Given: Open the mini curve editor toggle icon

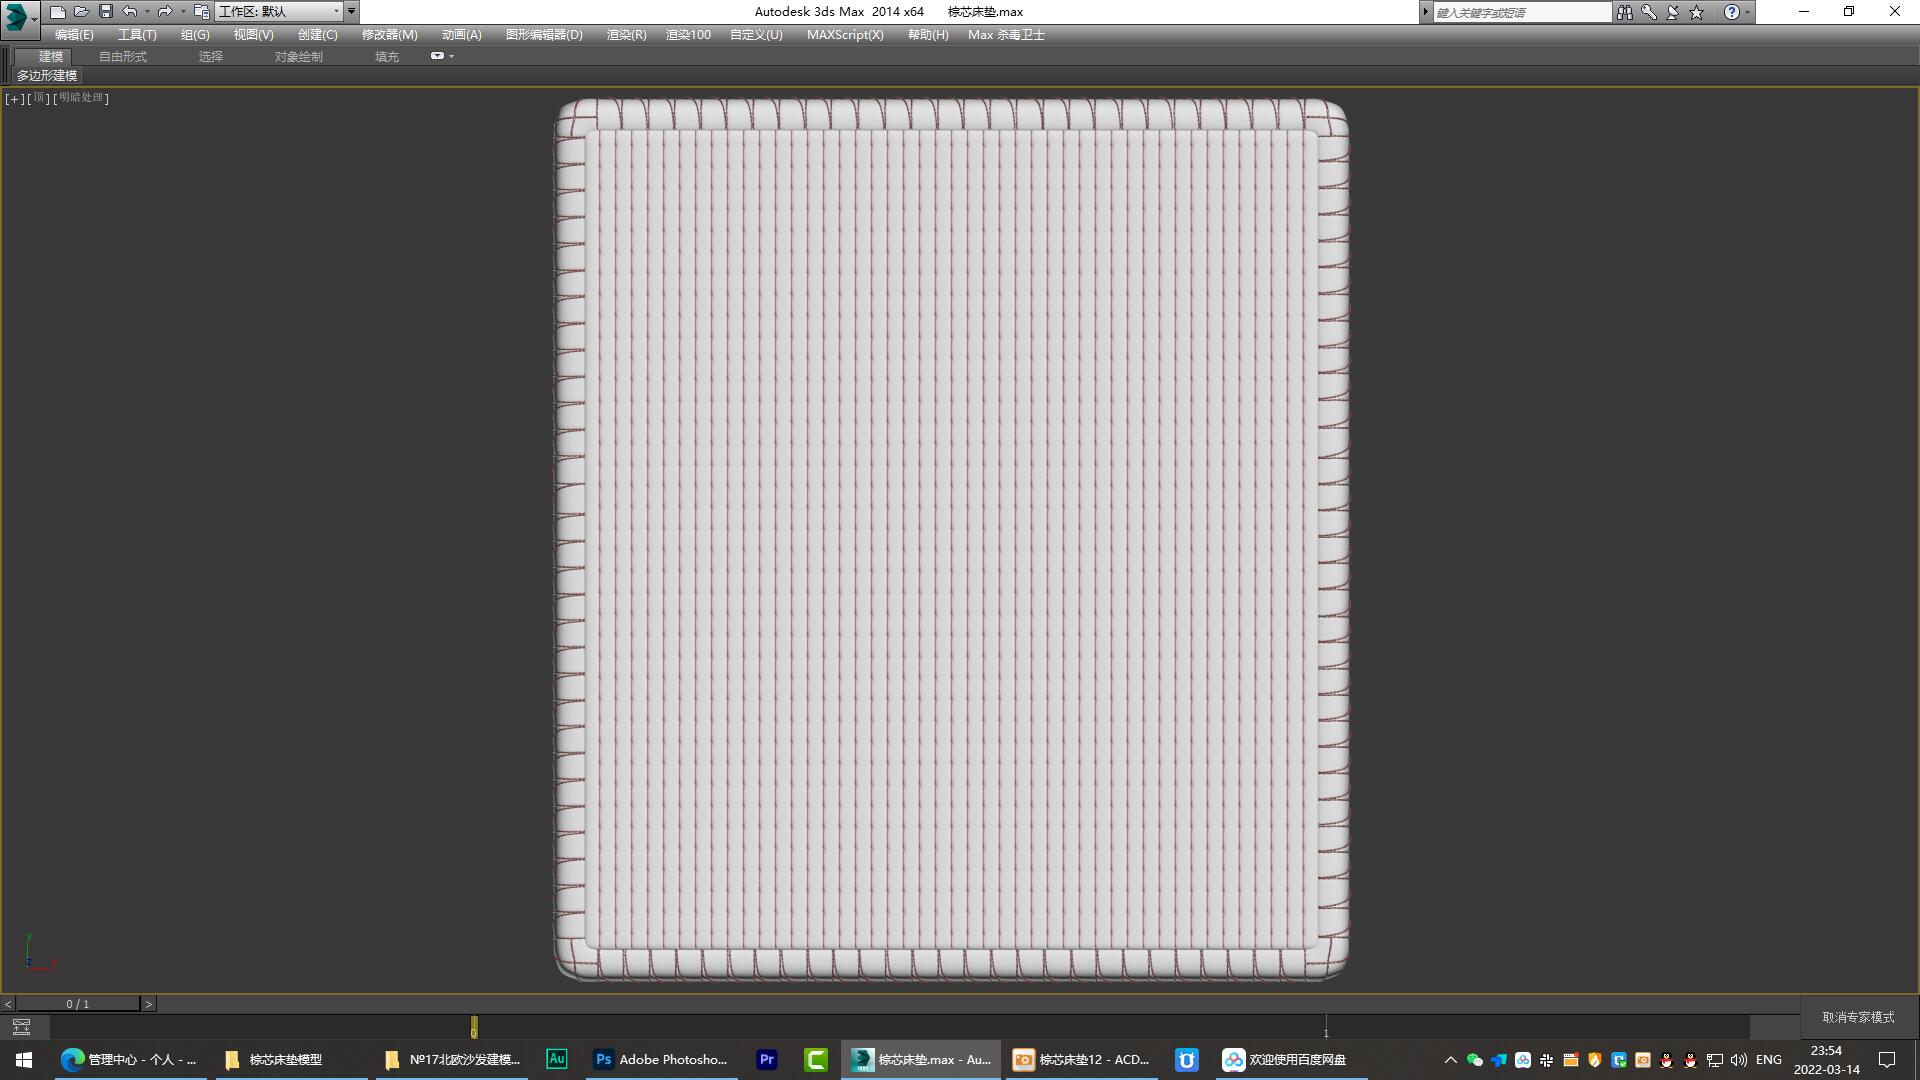Looking at the screenshot, I should click(x=21, y=1027).
